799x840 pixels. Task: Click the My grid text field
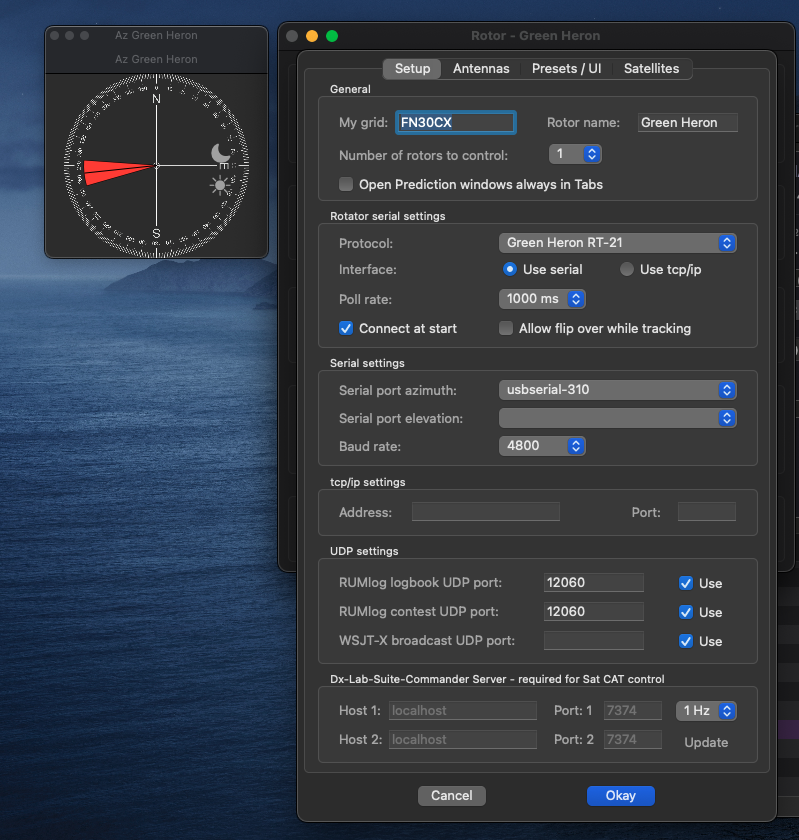pos(456,123)
